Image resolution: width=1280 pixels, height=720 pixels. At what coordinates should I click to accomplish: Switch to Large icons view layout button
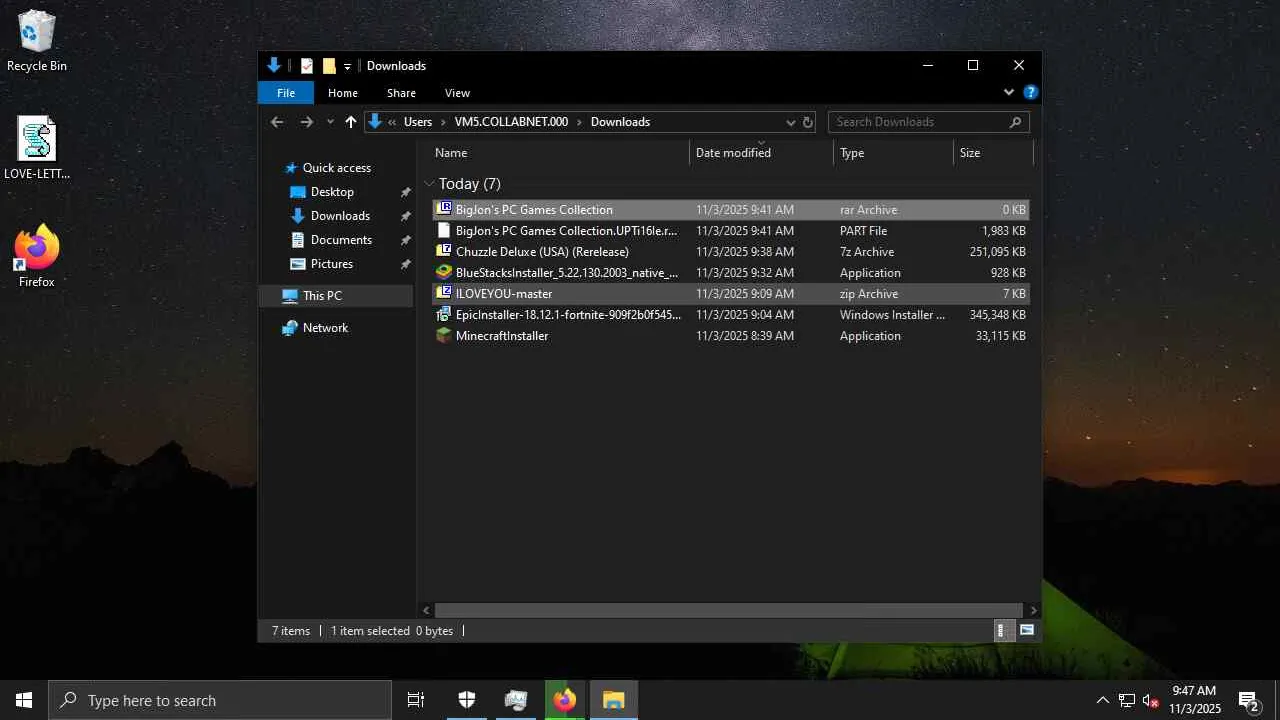point(1027,631)
